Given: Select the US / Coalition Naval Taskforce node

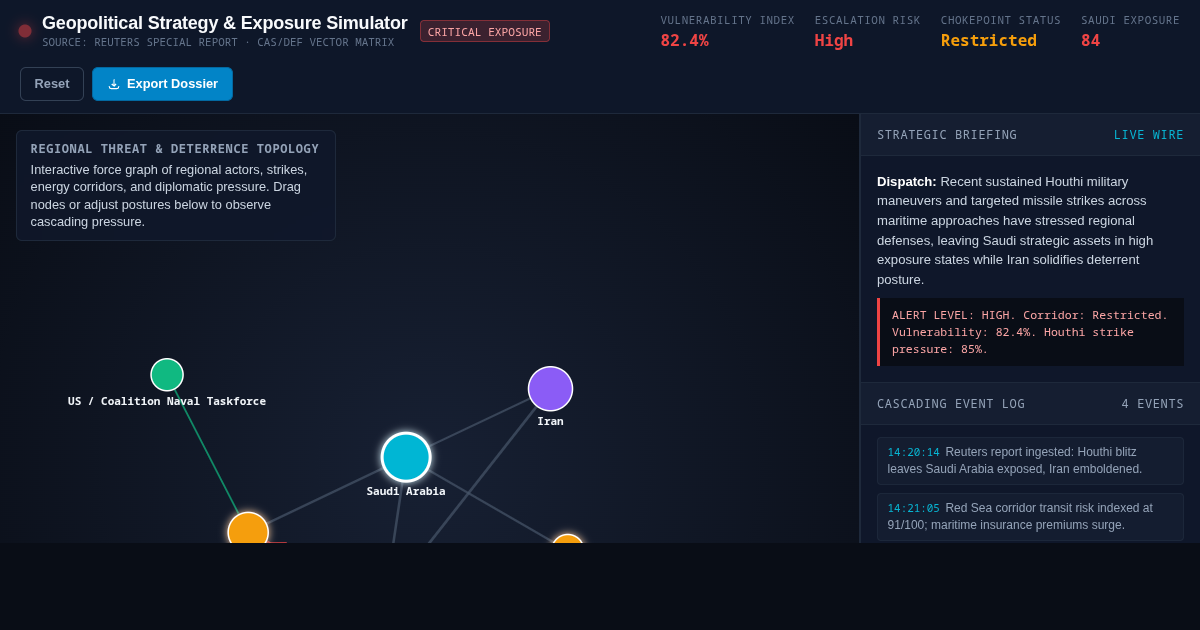Looking at the screenshot, I should click(167, 375).
